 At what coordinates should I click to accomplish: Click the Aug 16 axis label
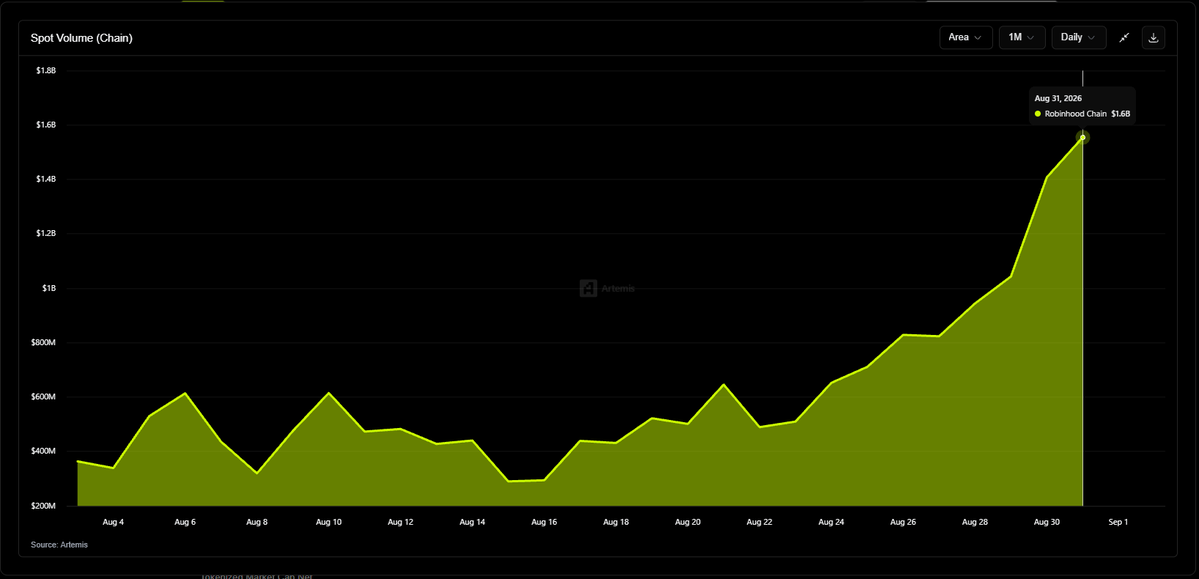[x=544, y=522]
